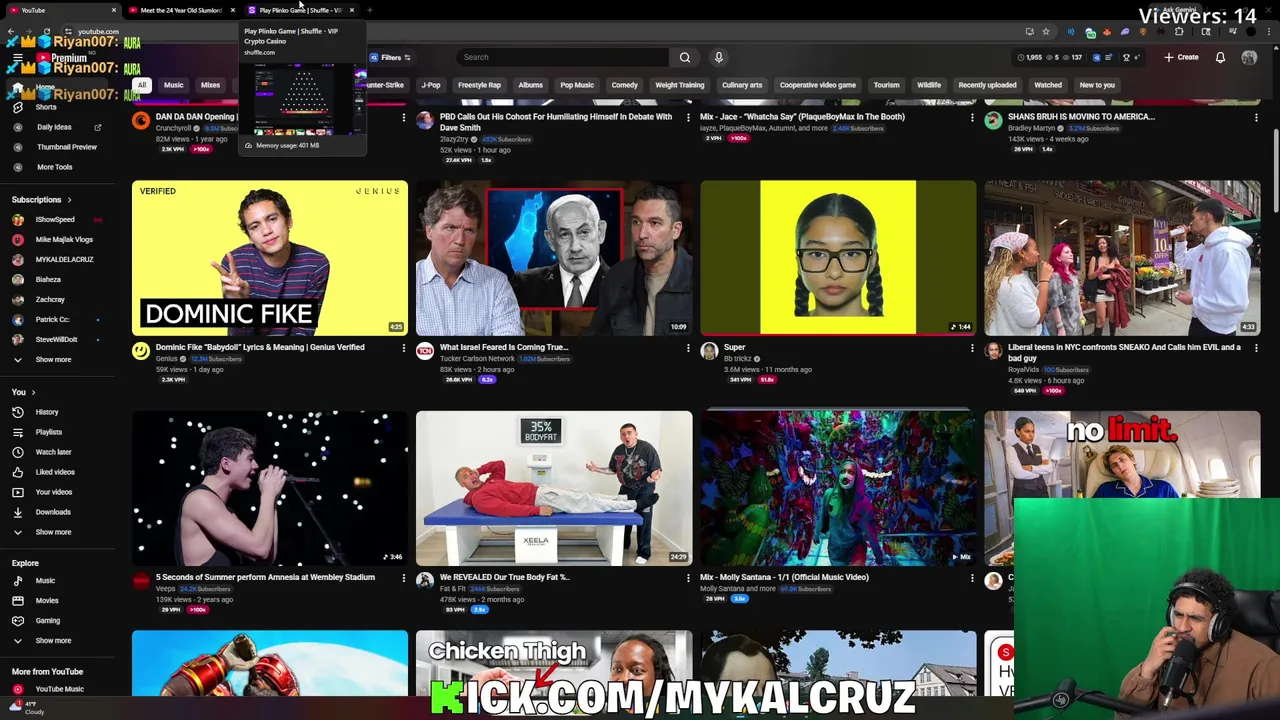
Task: Select the Freestyle Rap chip
Action: point(479,85)
